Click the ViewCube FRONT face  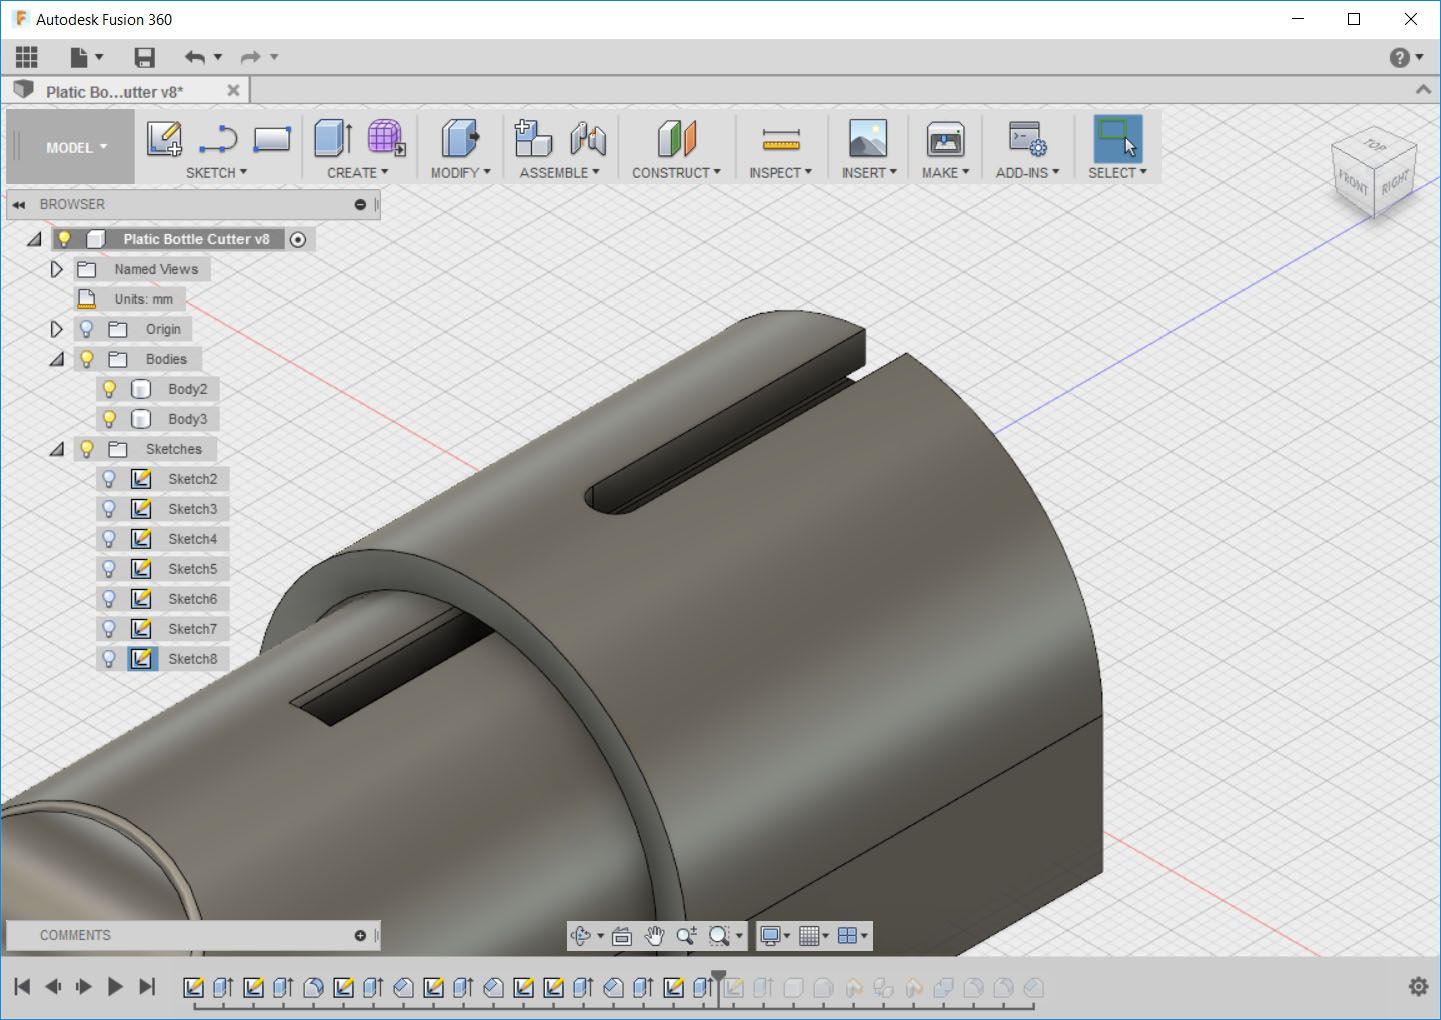coord(1352,181)
